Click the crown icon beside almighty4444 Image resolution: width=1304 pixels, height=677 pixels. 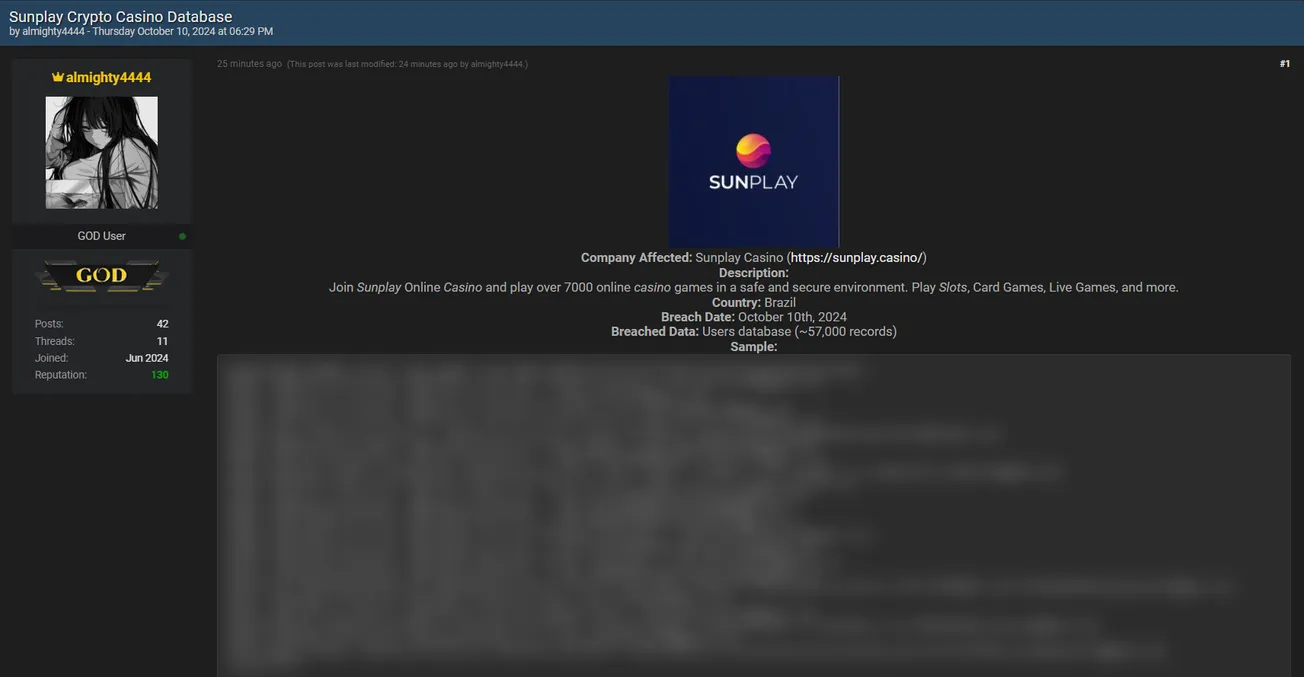coord(58,78)
